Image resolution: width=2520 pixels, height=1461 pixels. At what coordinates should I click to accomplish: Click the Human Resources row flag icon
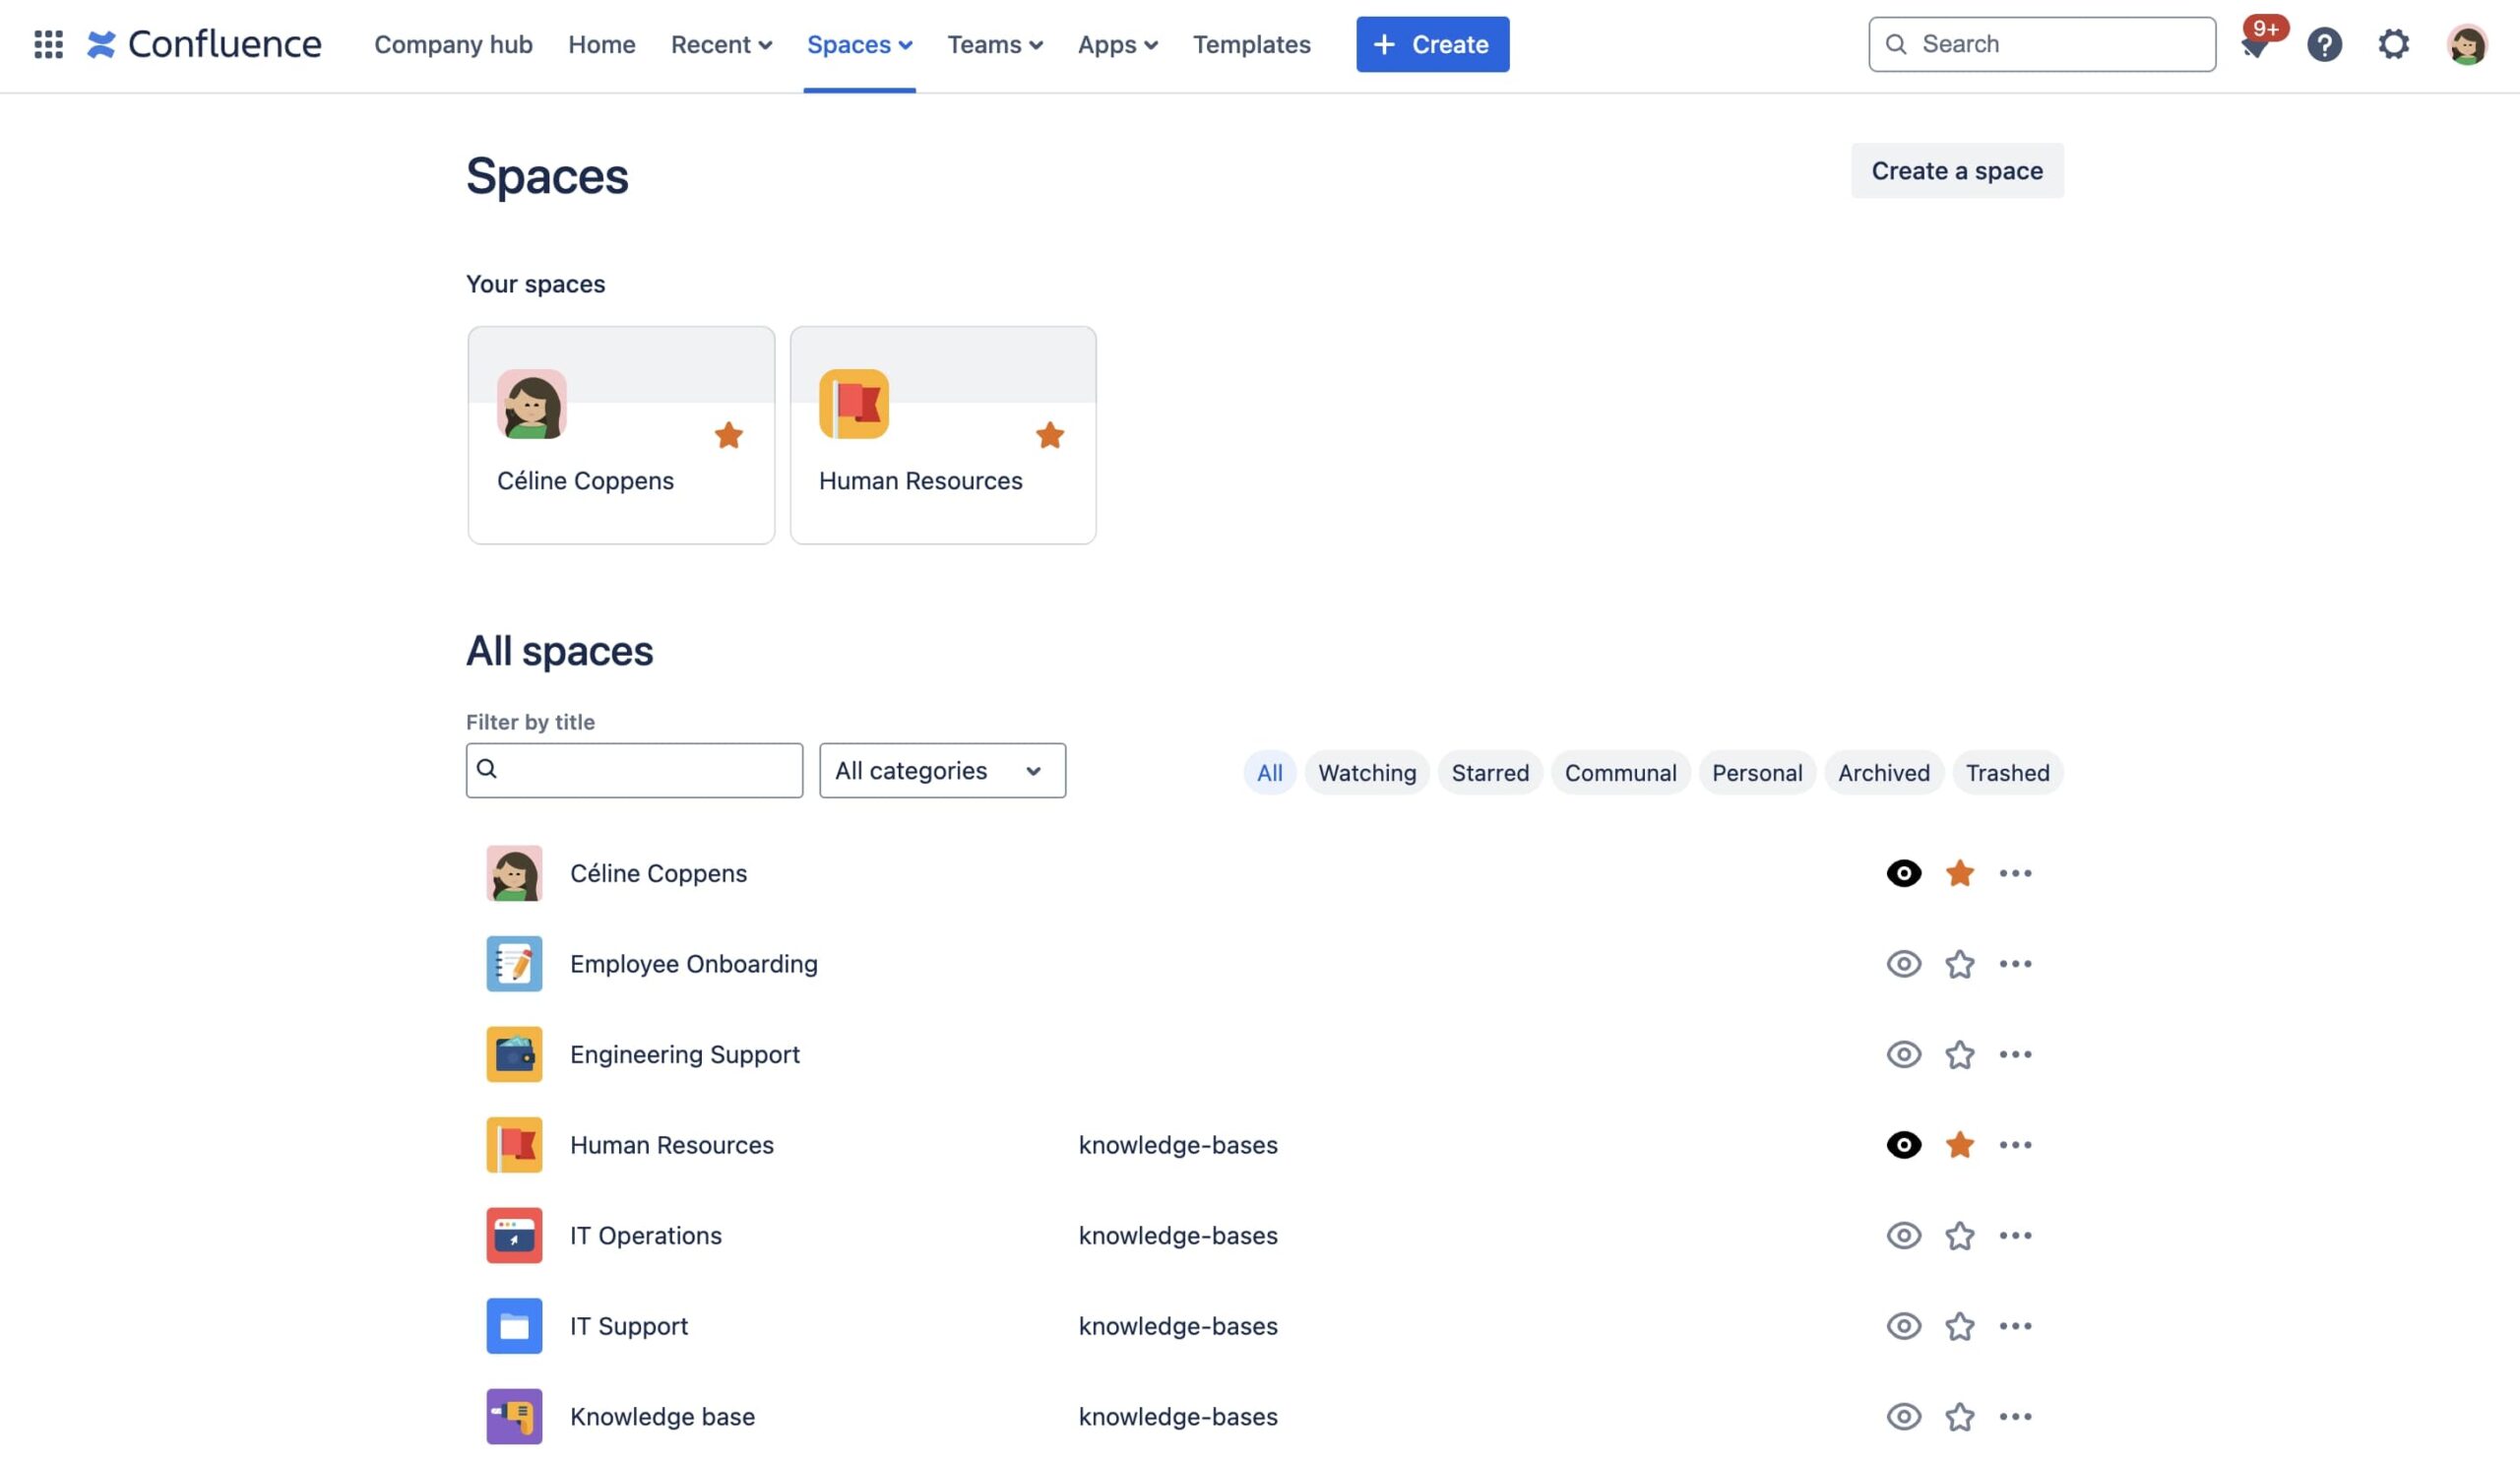[514, 1145]
